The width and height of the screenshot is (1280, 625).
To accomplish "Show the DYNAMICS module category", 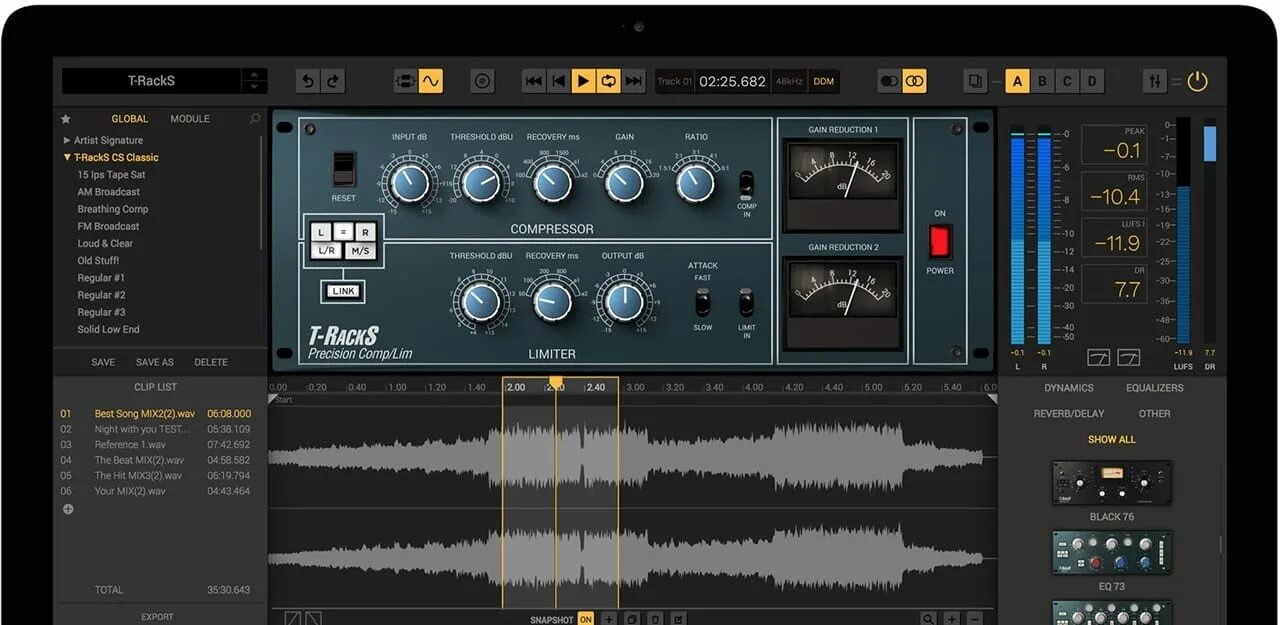I will pos(1069,388).
